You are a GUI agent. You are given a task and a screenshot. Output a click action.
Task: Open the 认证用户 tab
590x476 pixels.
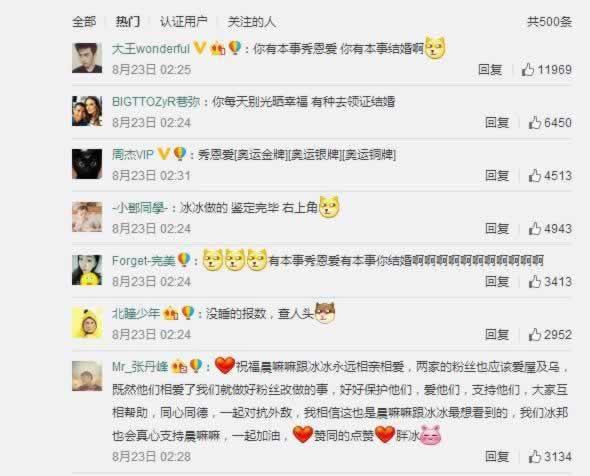(x=184, y=21)
